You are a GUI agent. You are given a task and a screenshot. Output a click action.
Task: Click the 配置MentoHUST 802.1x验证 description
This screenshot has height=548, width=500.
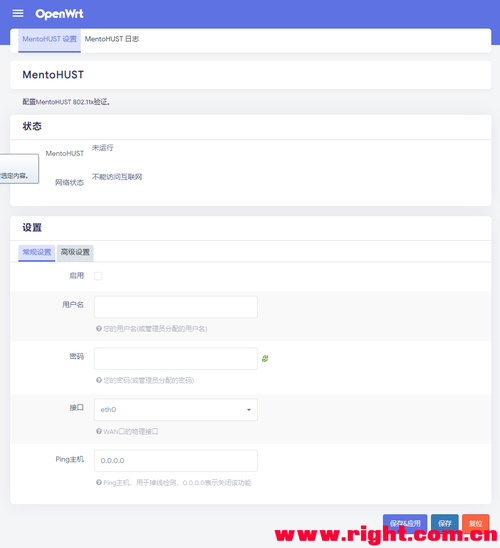[66, 102]
